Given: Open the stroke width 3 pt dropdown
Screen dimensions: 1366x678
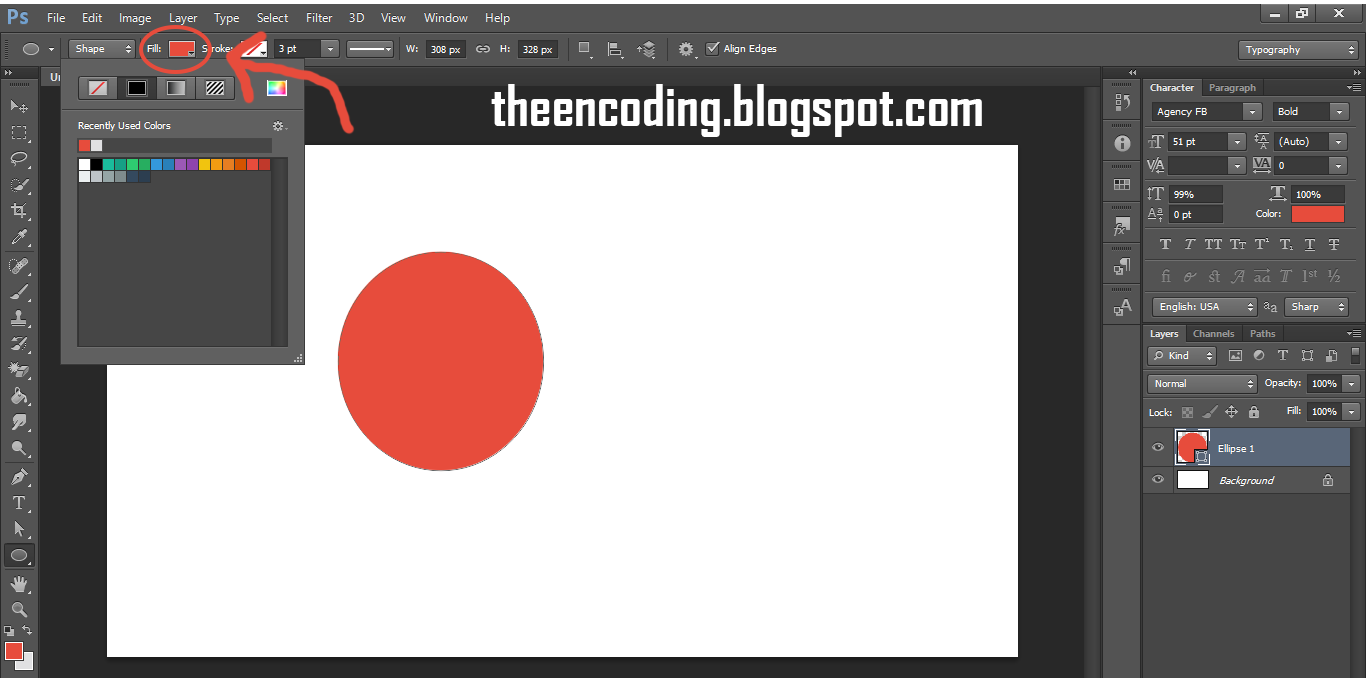Looking at the screenshot, I should pyautogui.click(x=330, y=49).
